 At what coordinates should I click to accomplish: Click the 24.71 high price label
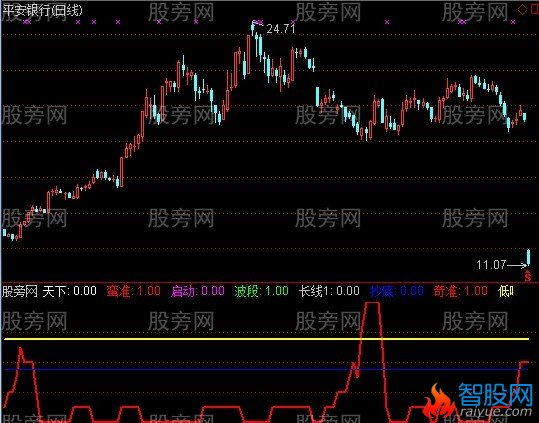pos(281,29)
